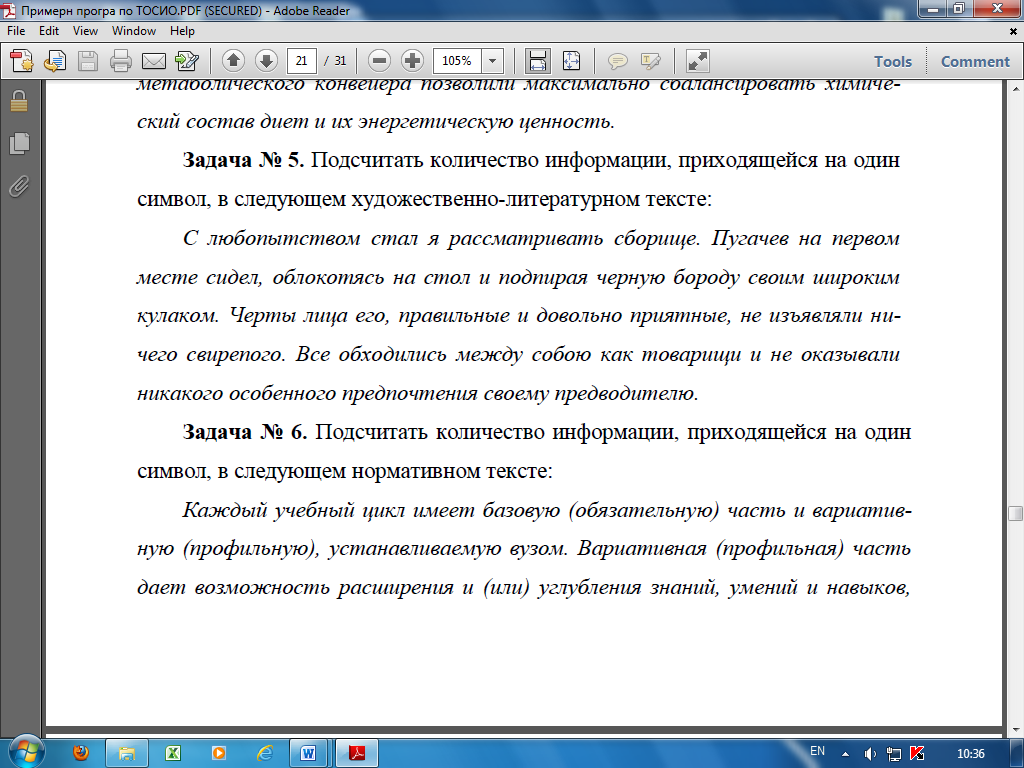Open the Help menu

[x=182, y=31]
